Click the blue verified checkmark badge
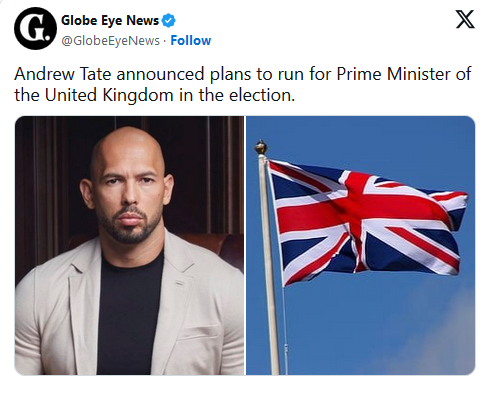The width and height of the screenshot is (487, 396). [168, 21]
